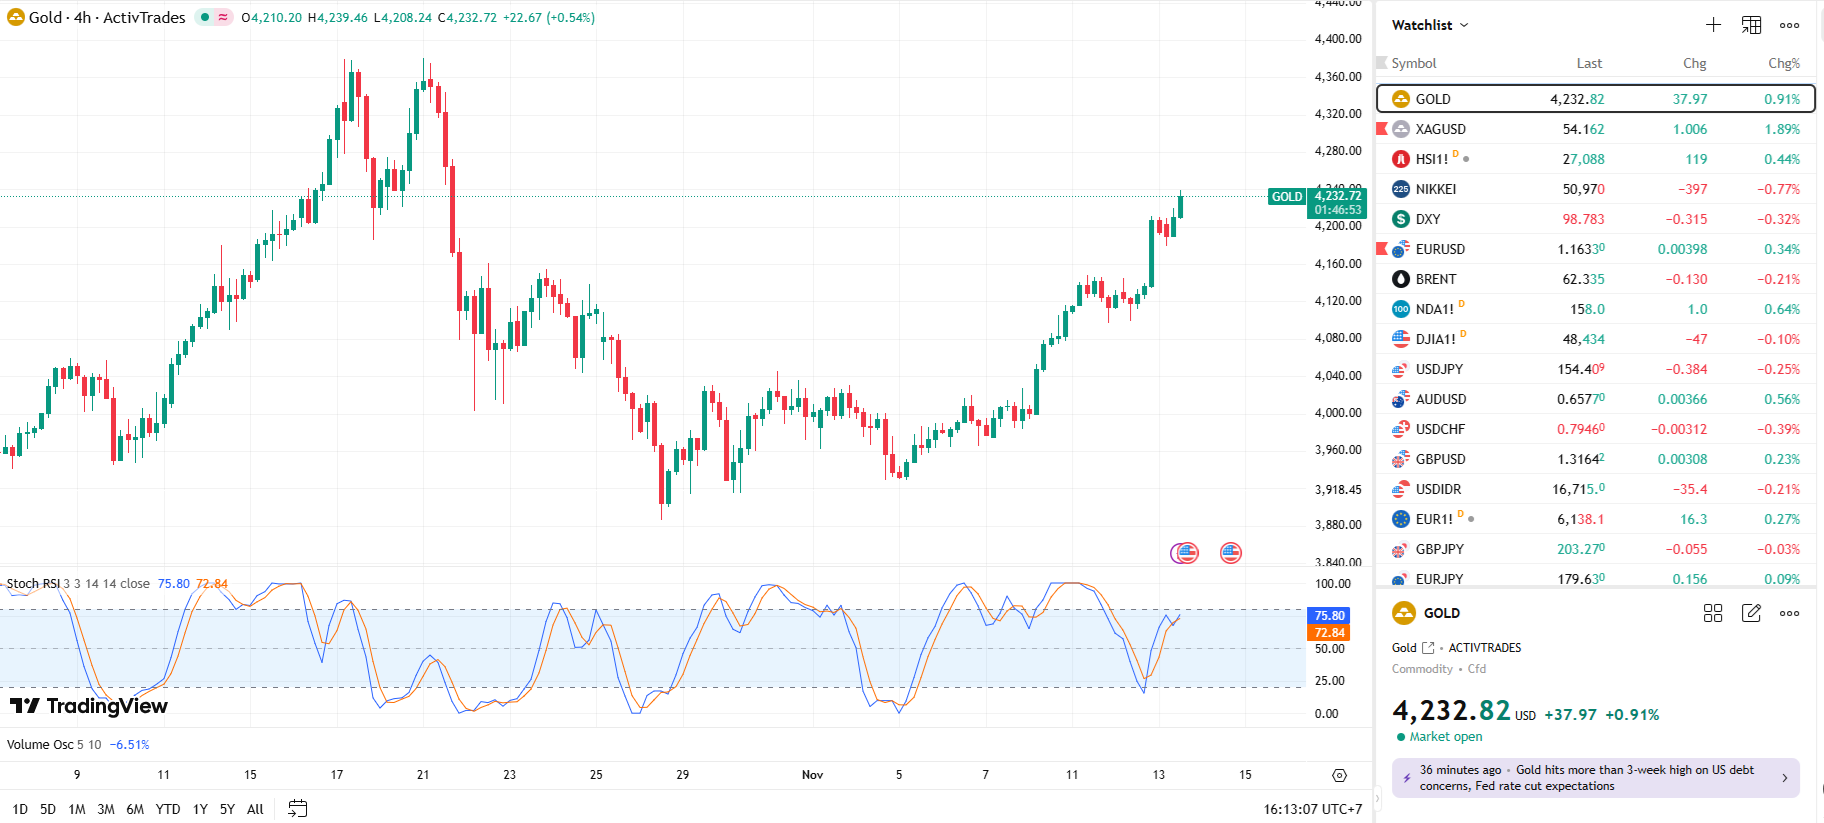Open the note edit icon for GOLD

[x=1751, y=613]
